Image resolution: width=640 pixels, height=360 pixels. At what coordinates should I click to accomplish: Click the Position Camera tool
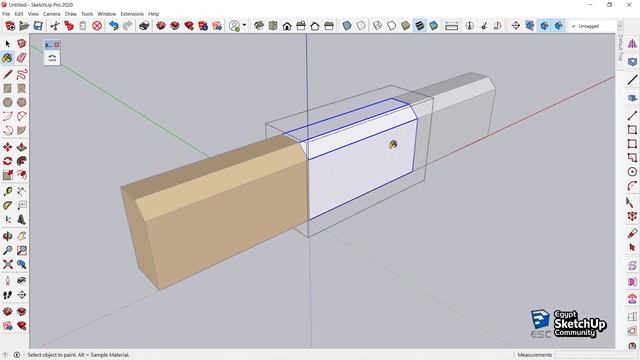click(x=7, y=280)
